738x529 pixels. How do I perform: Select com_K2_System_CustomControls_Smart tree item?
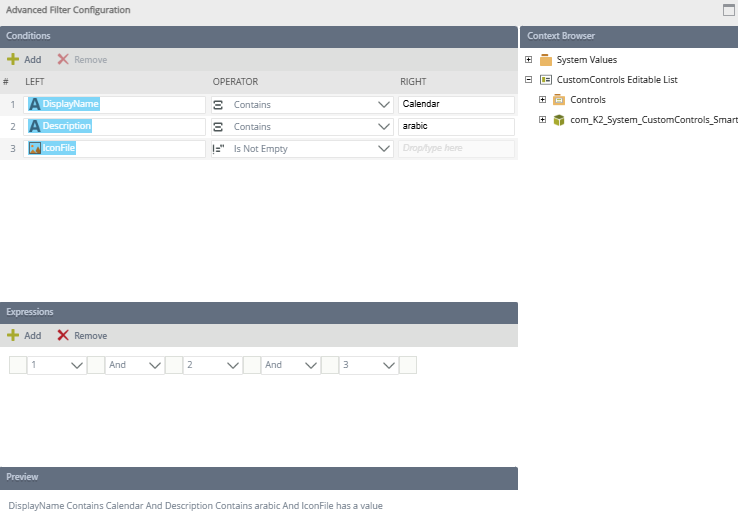(x=654, y=120)
